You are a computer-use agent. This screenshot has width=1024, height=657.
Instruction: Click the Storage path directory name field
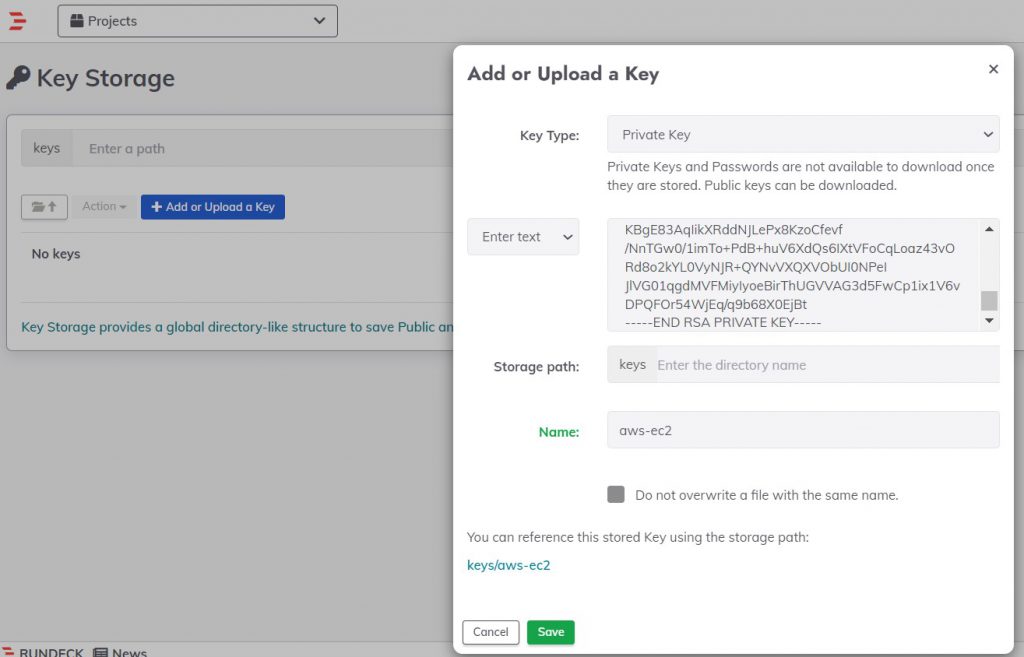[x=825, y=365]
